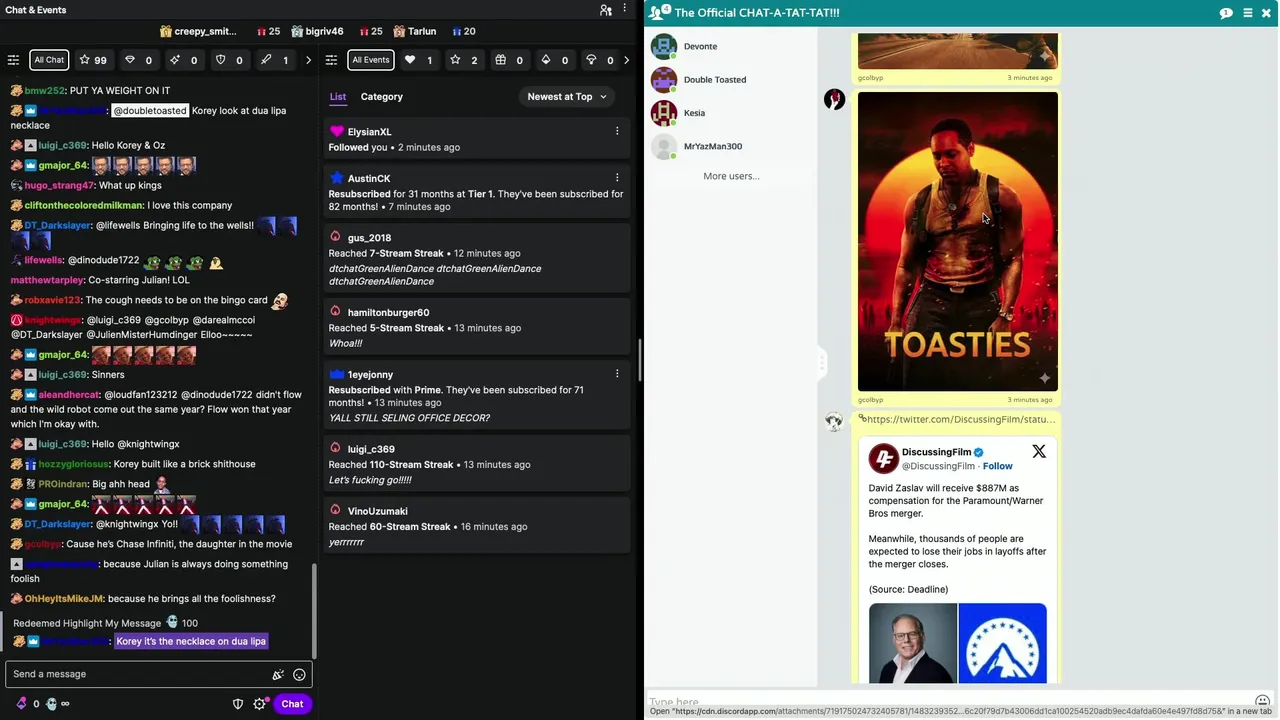Screen dimensions: 1280x720
Task: Open chat filter settings icon beside All Chat
Action: click(x=13, y=60)
